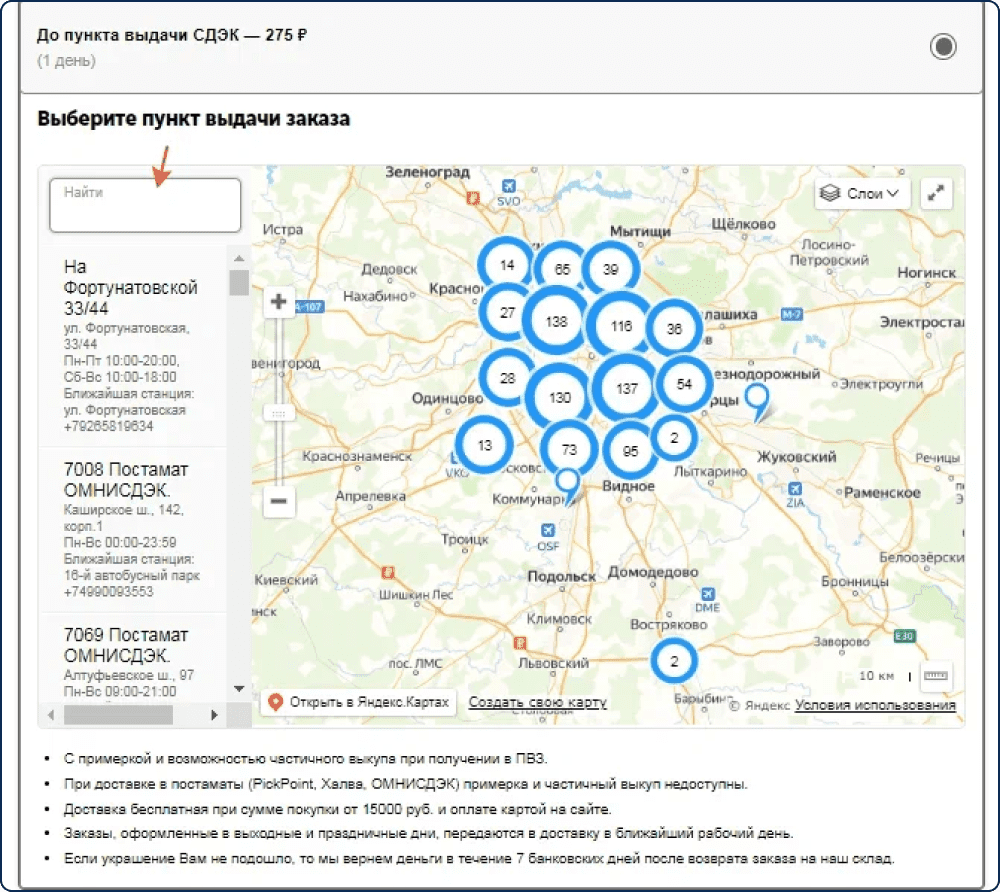
Task: Choose 7008 Постамат ОМНИСДЭК in the list
Action: 133,530
